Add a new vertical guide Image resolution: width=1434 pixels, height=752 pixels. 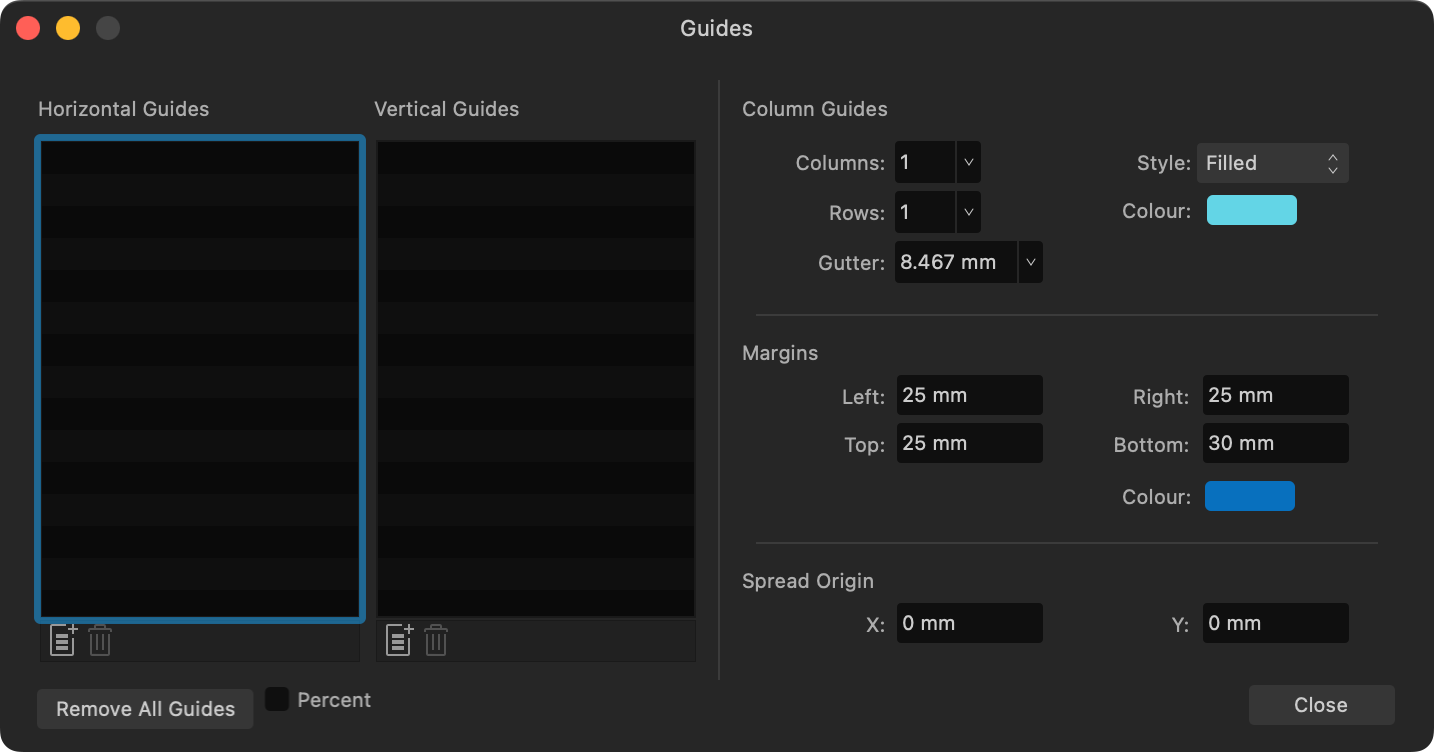(398, 640)
